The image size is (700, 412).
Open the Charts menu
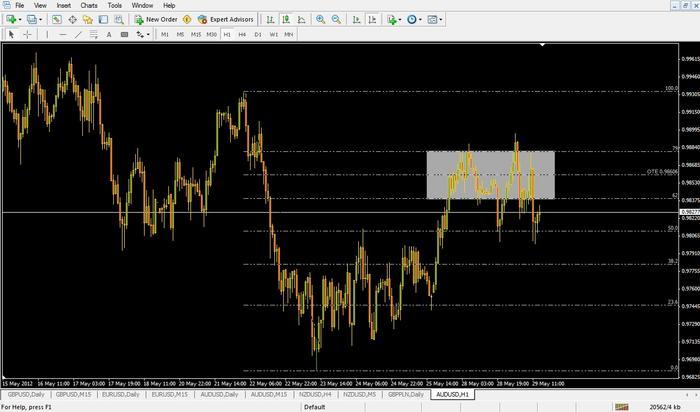[x=89, y=5]
